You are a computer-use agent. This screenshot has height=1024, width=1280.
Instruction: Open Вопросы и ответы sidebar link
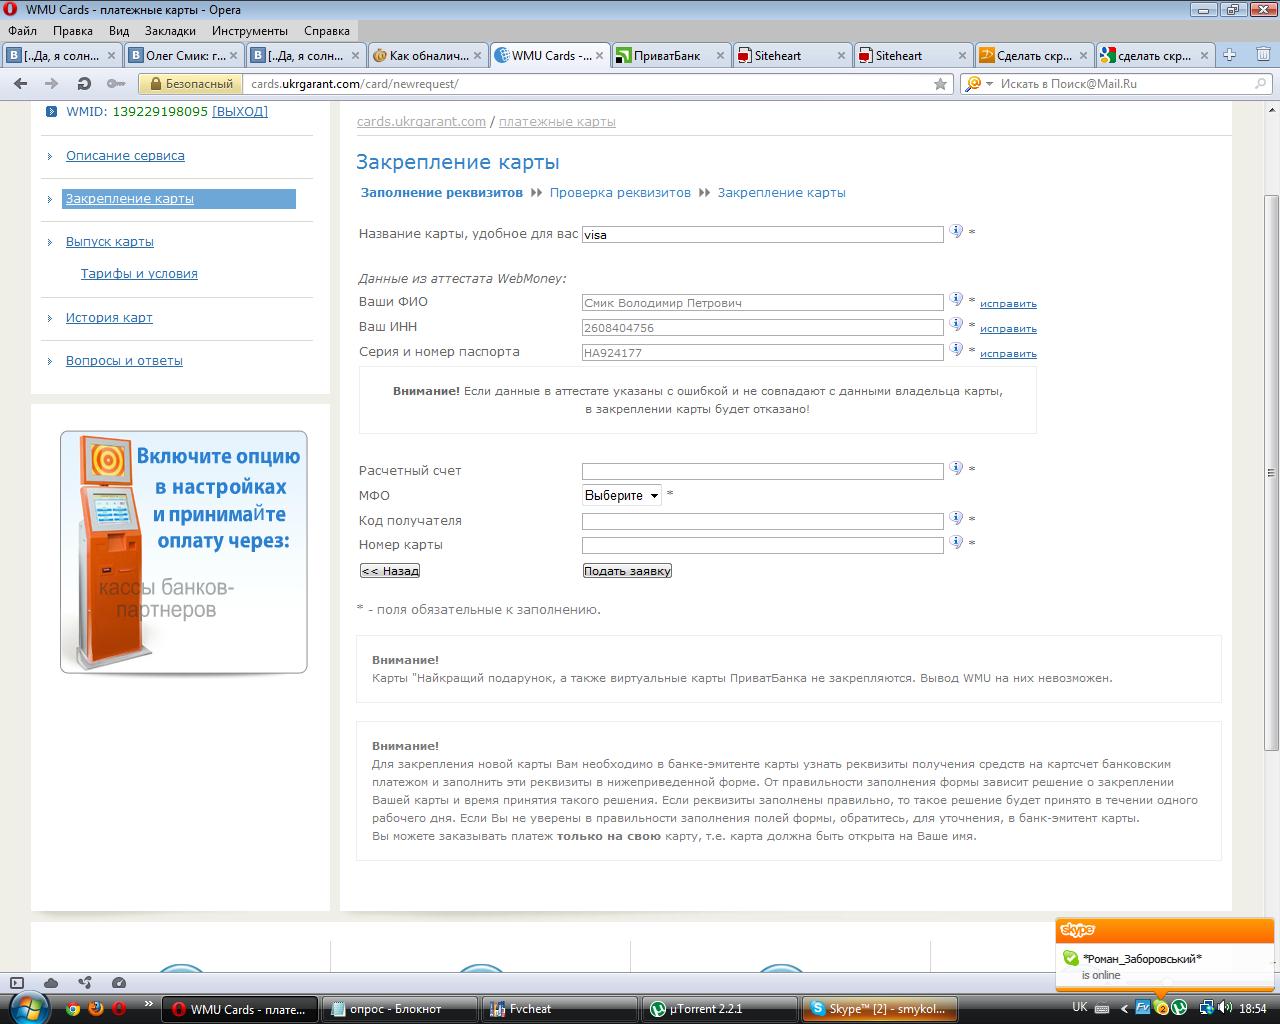click(x=124, y=360)
